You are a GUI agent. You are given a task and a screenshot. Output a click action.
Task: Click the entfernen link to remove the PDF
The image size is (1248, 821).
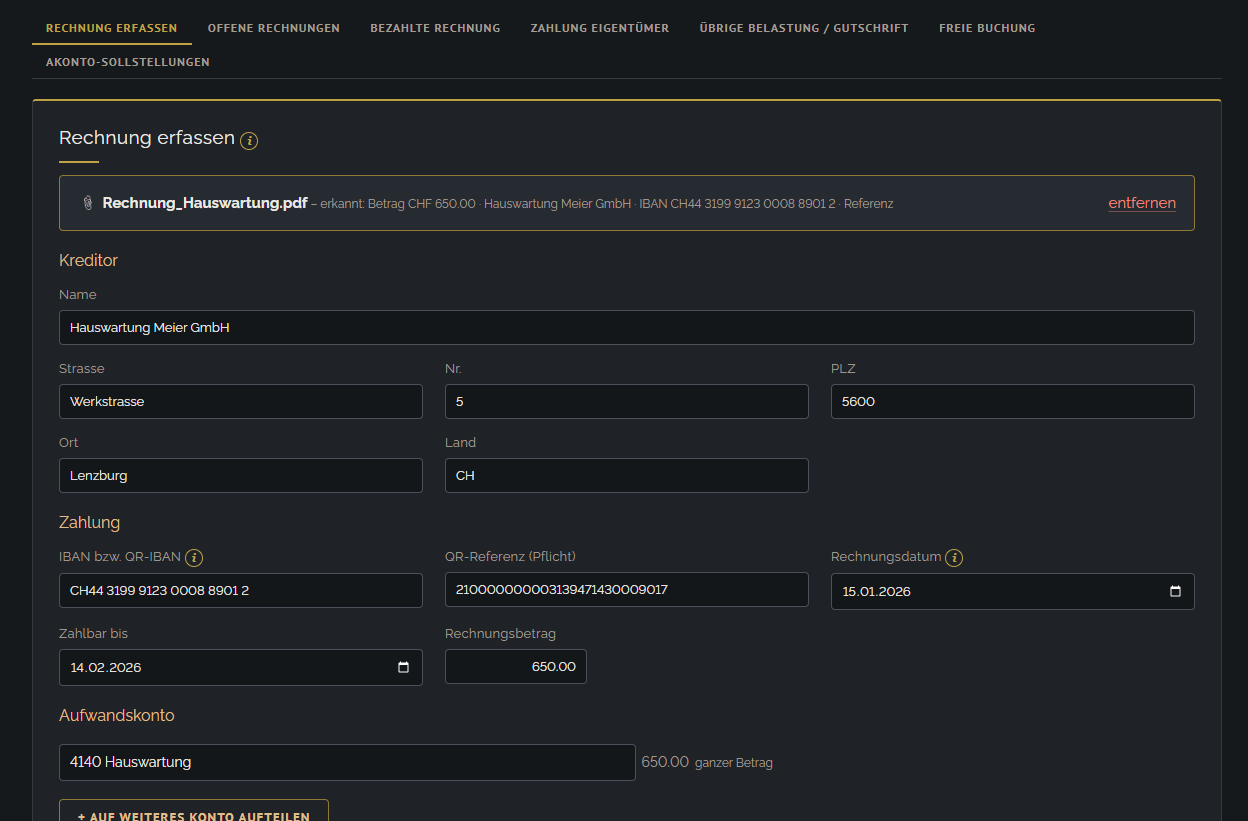(1142, 203)
